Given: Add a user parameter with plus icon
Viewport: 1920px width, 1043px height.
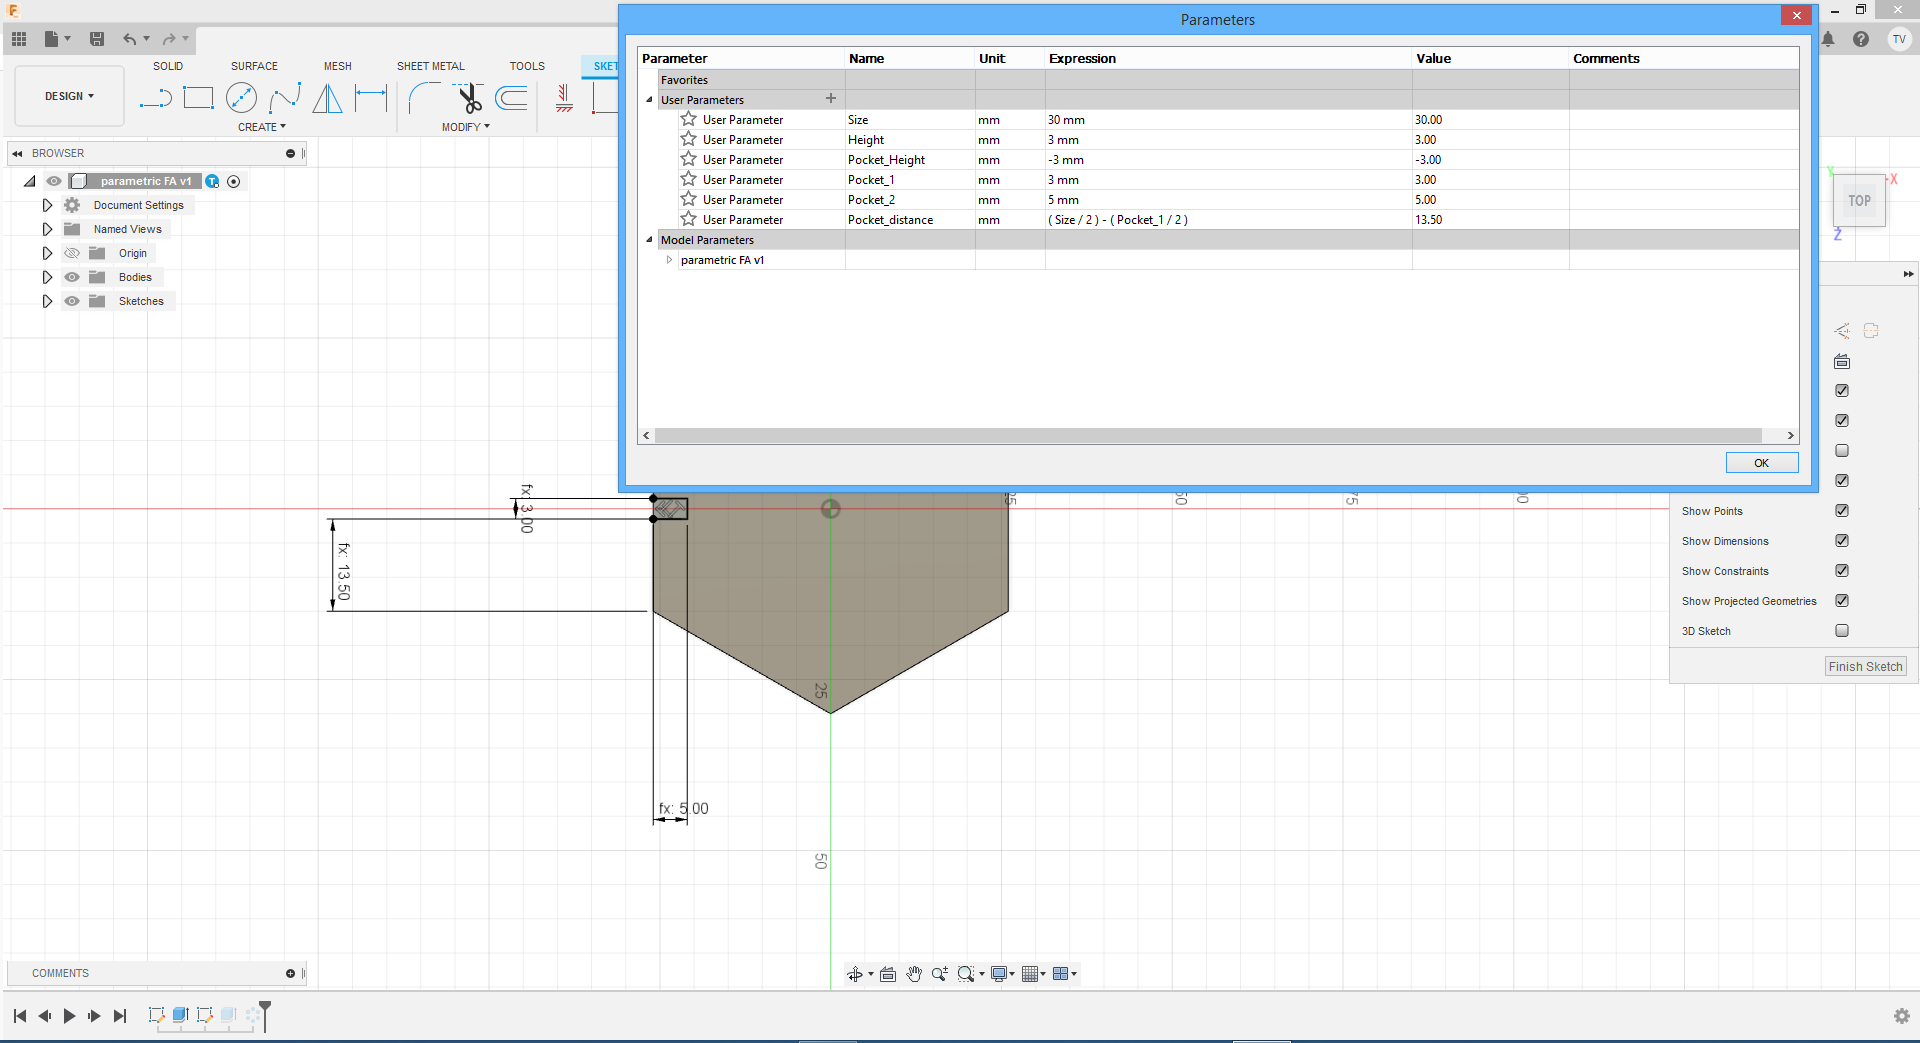Looking at the screenshot, I should (x=830, y=99).
